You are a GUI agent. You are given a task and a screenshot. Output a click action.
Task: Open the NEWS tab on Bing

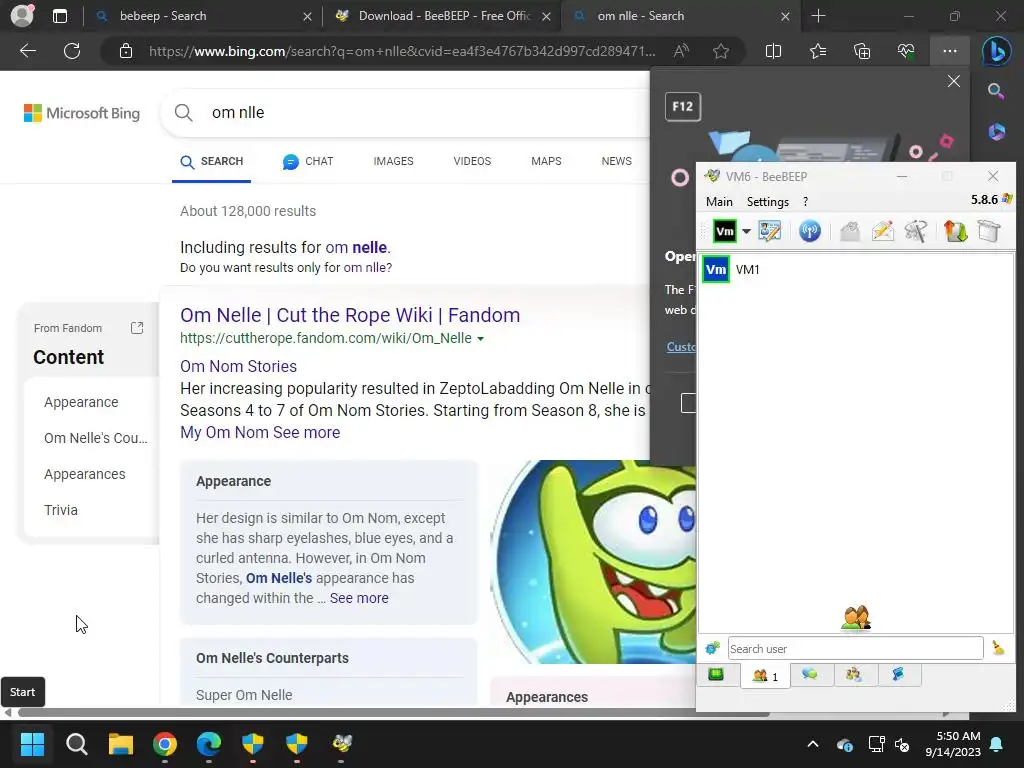pyautogui.click(x=616, y=161)
